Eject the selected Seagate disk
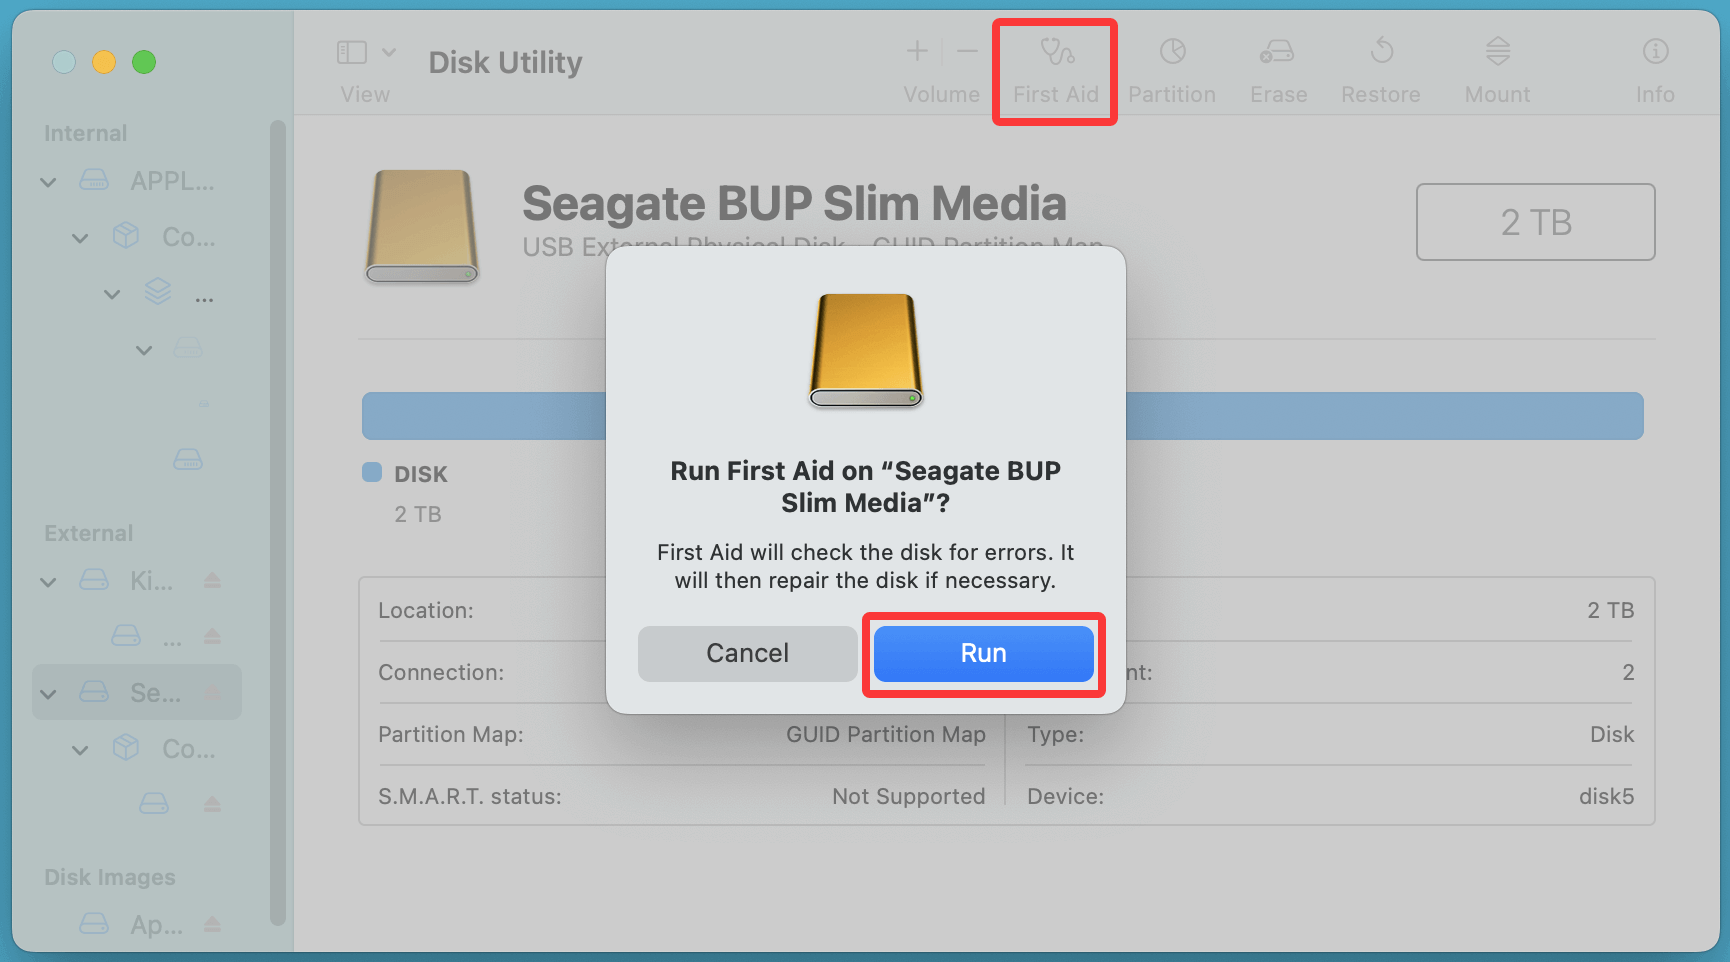Screen dimensions: 1730x962 point(212,691)
